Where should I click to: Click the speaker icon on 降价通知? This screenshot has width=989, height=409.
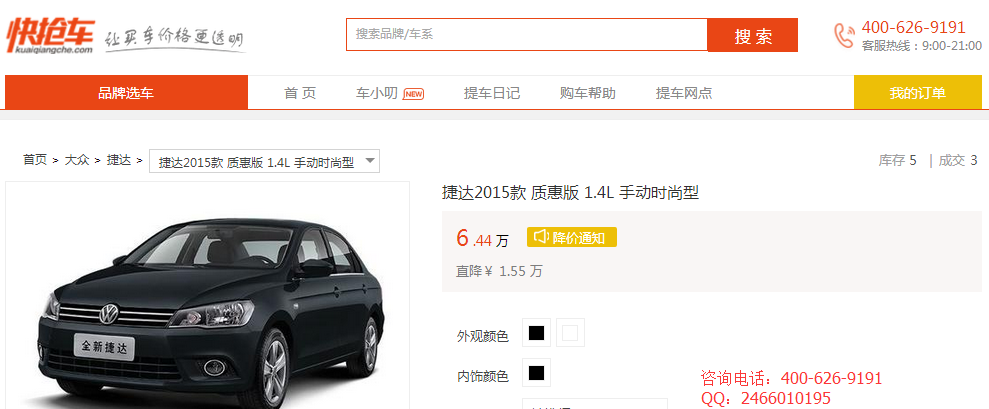point(540,237)
